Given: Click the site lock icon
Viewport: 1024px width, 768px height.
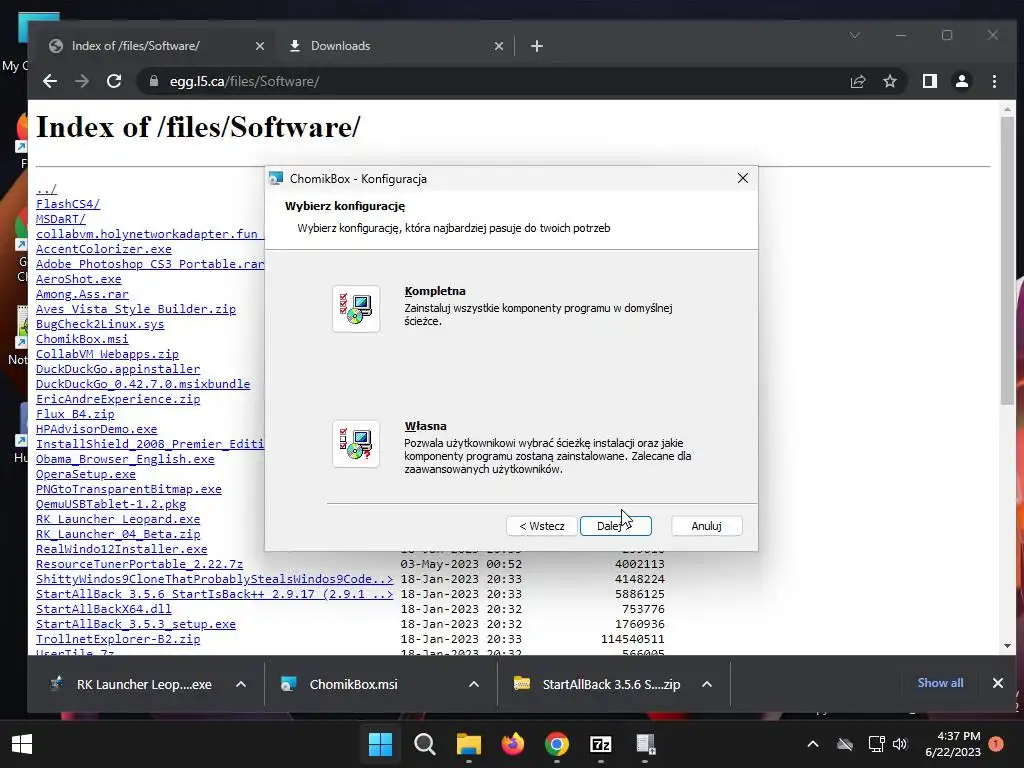Looking at the screenshot, I should click(x=154, y=81).
